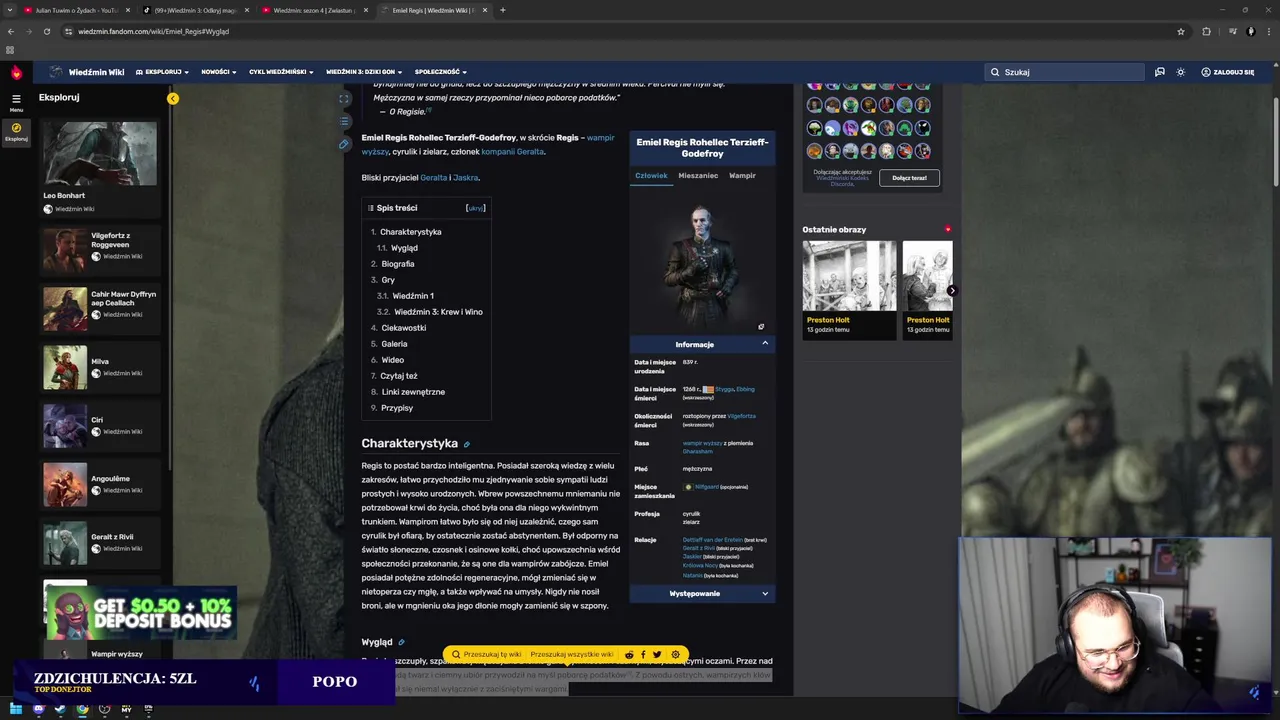The image size is (1280, 720).
Task: Open a new browser tab plus button
Action: click(x=502, y=10)
